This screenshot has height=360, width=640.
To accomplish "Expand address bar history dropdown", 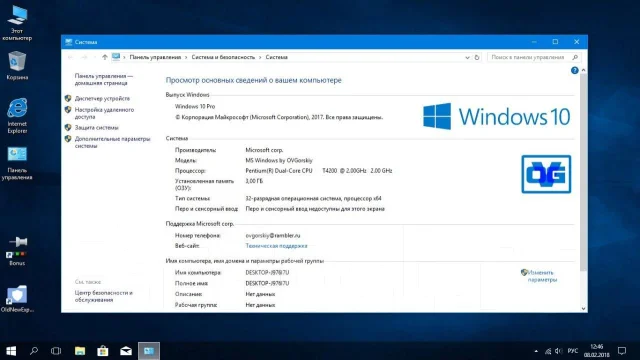I will click(467, 58).
